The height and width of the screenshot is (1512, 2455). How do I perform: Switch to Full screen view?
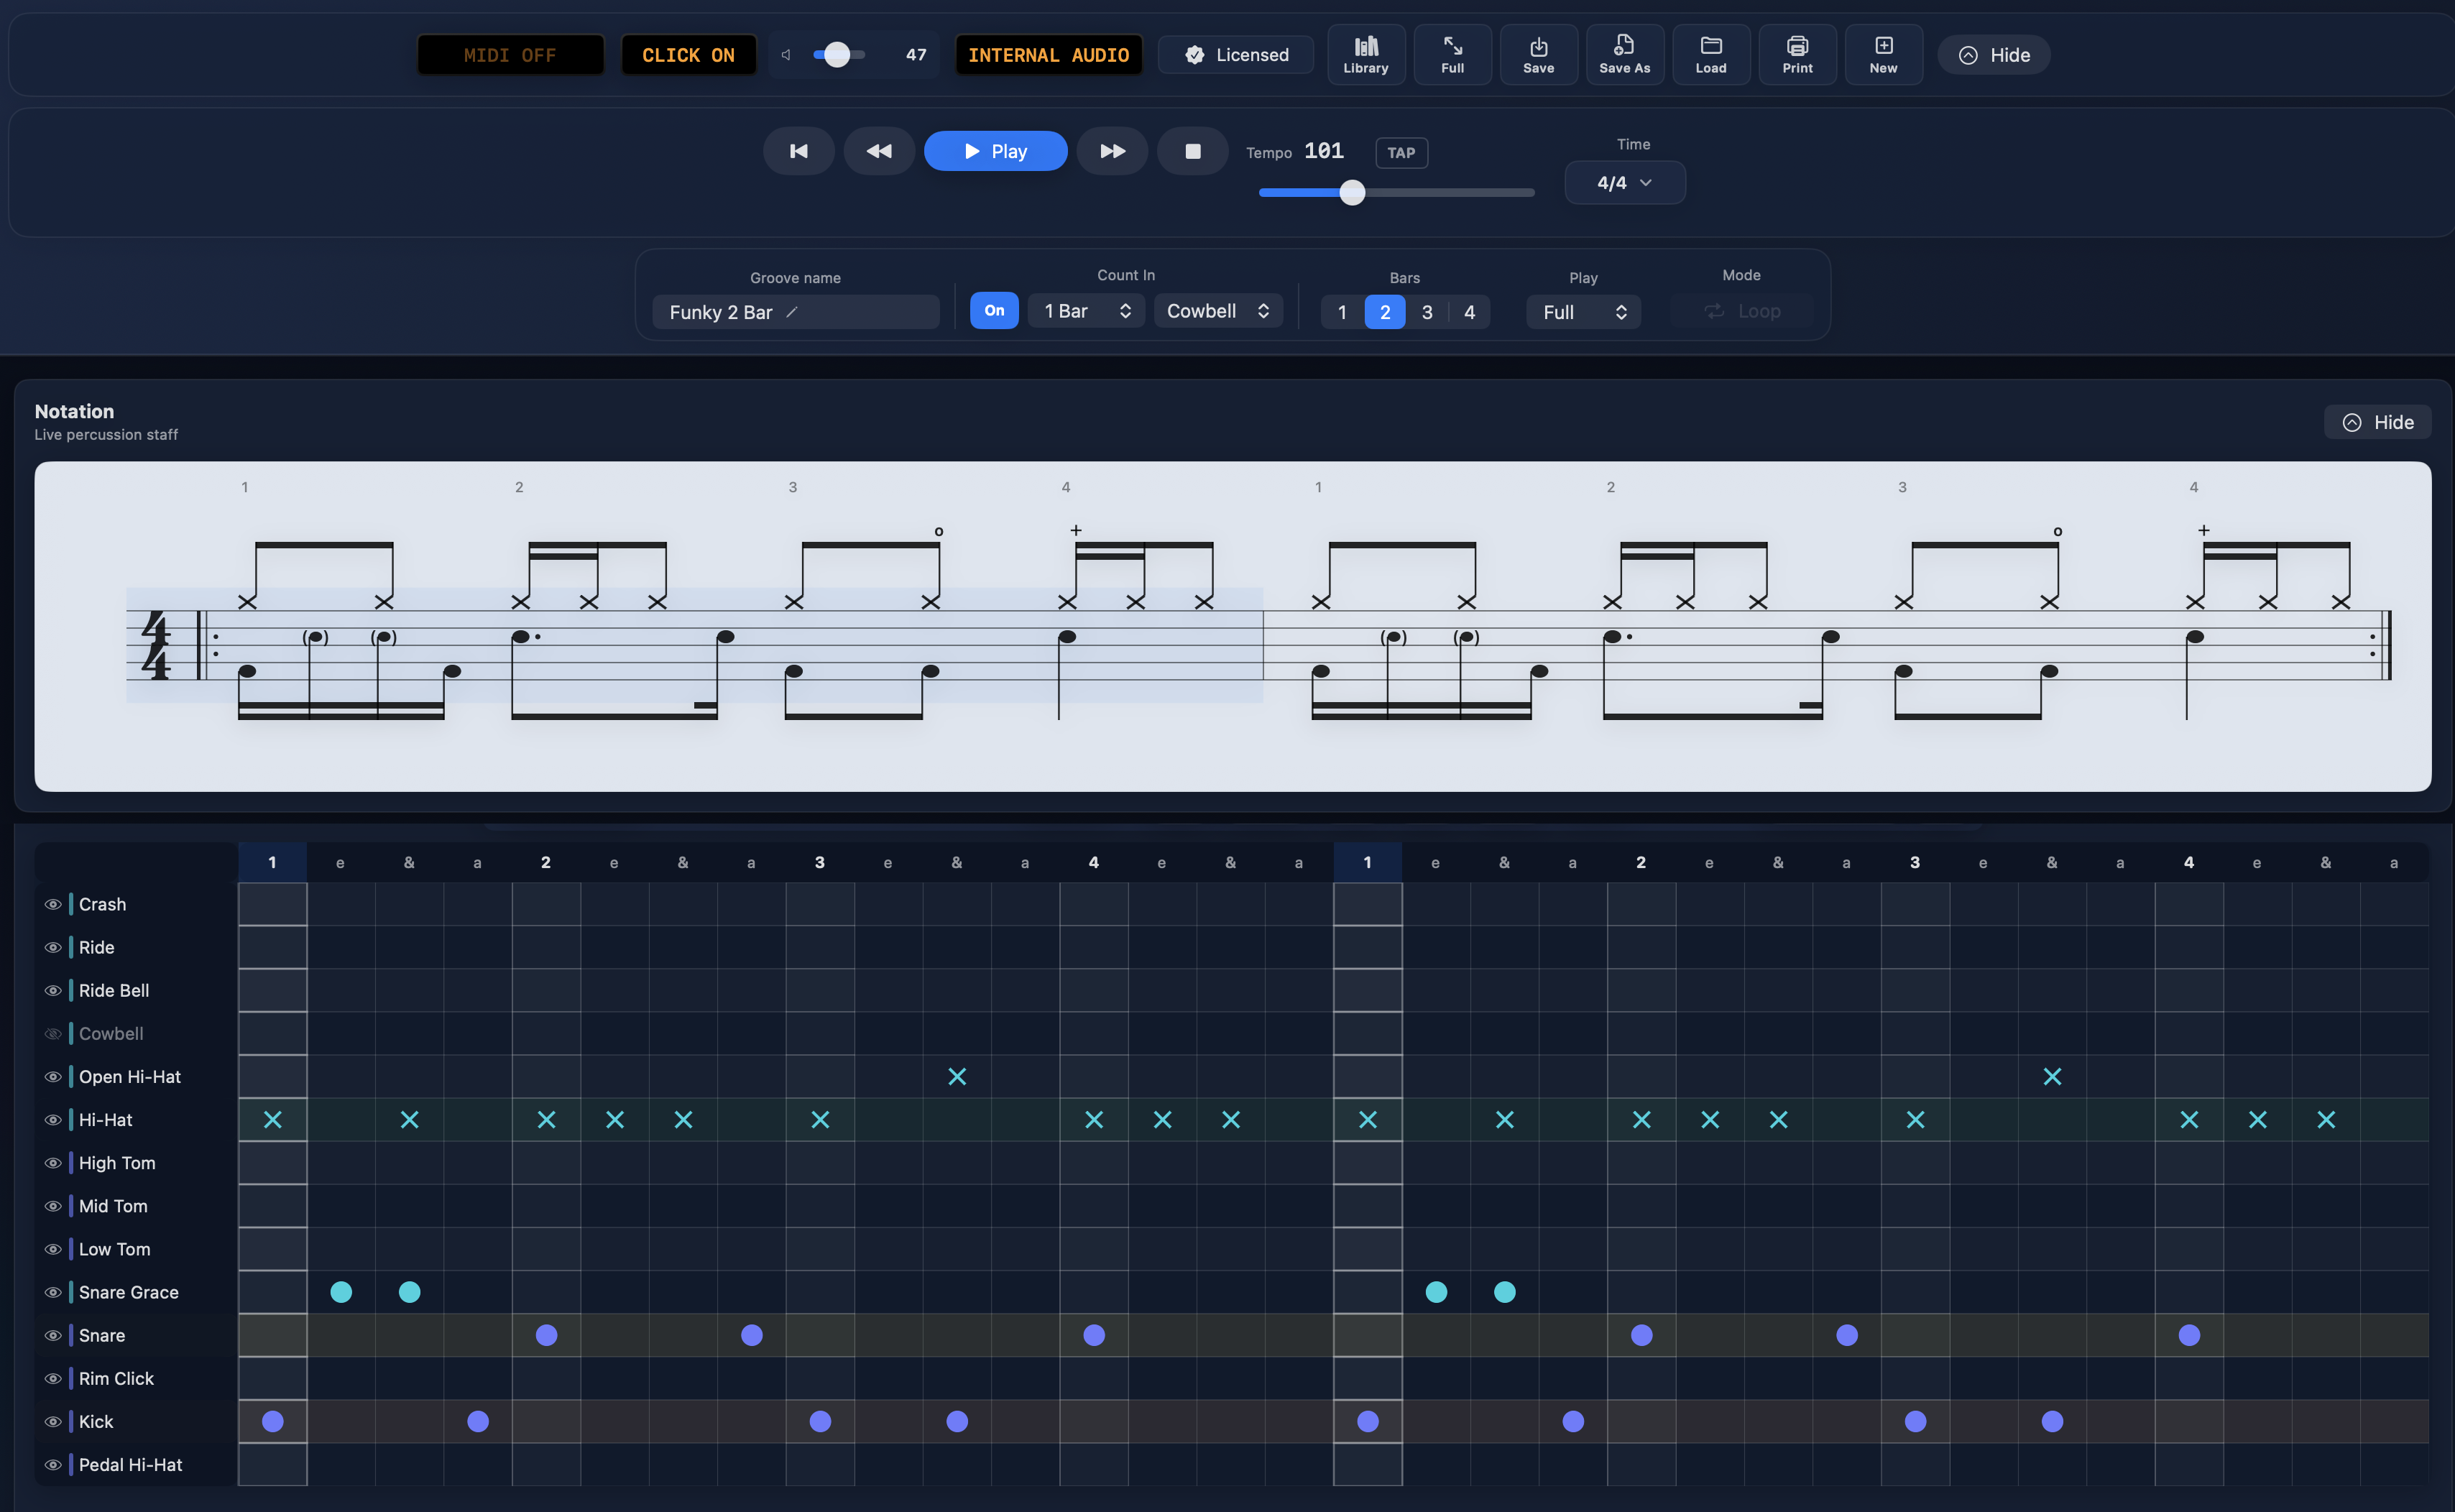1452,55
